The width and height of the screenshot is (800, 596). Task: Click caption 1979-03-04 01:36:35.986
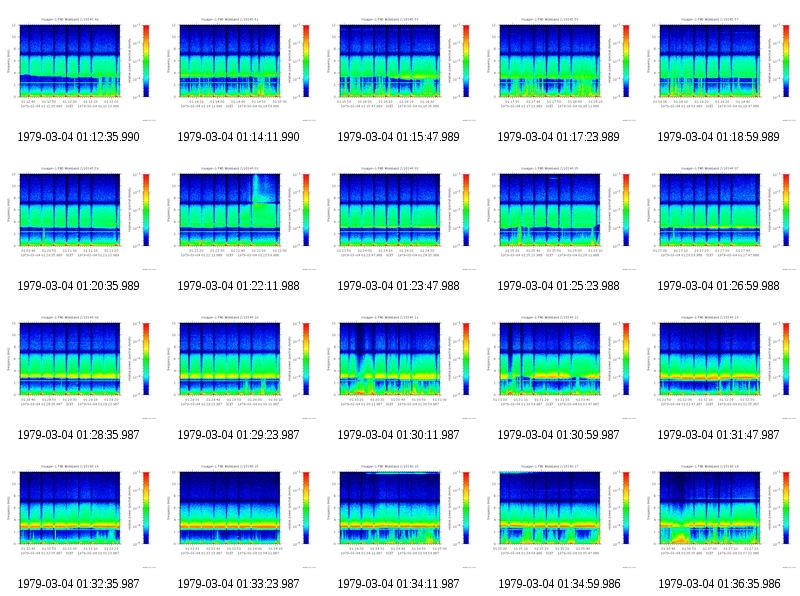pos(719,584)
